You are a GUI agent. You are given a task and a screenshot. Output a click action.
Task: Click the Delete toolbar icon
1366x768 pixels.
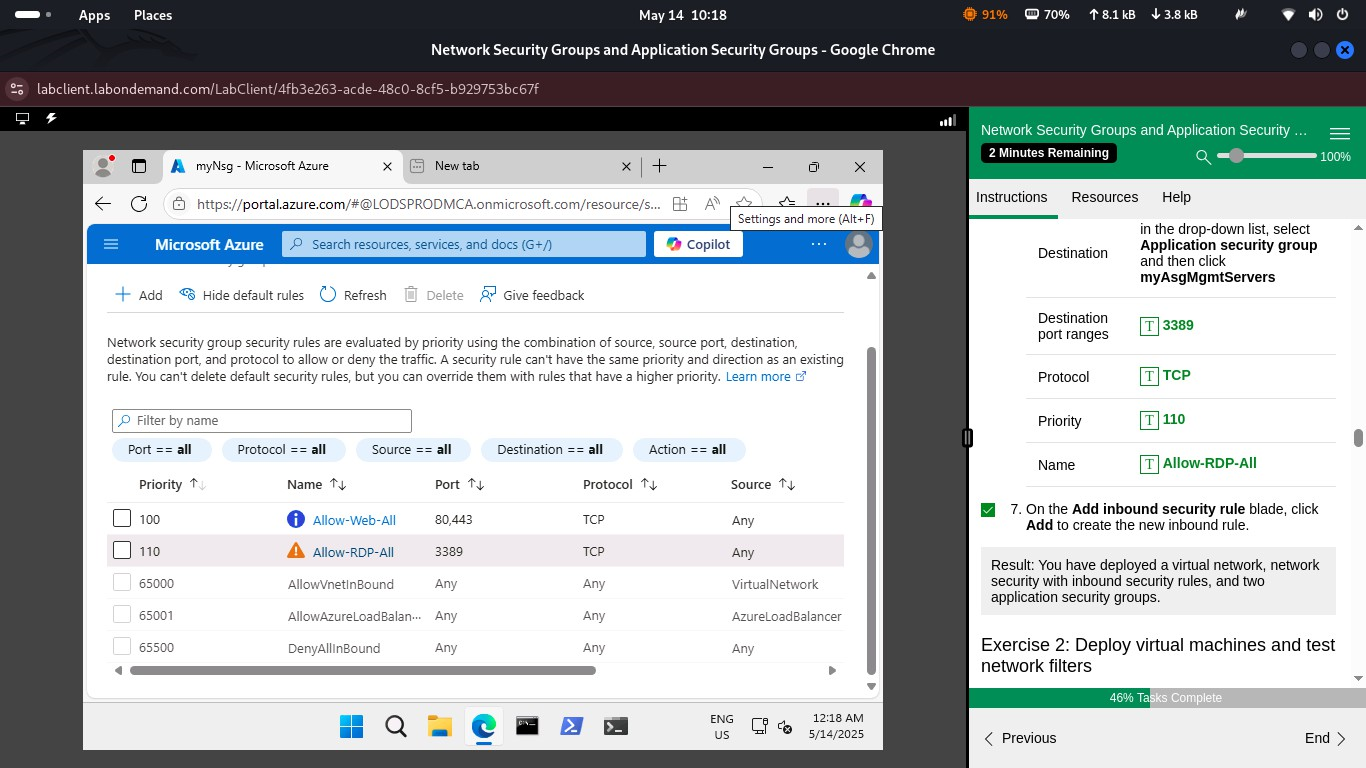410,294
